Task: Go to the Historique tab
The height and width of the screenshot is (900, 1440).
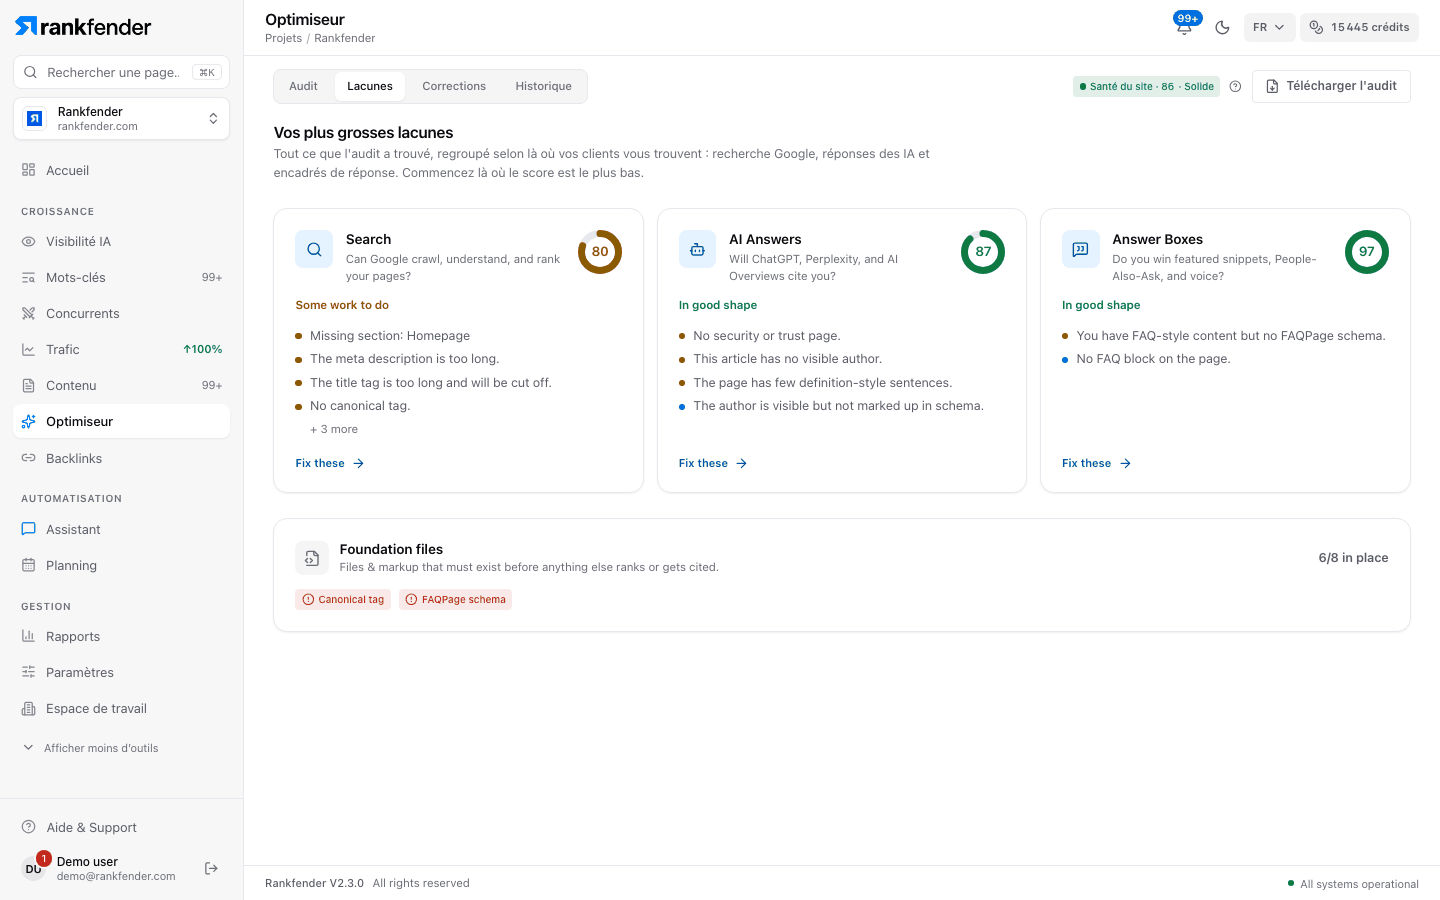Action: tap(544, 86)
